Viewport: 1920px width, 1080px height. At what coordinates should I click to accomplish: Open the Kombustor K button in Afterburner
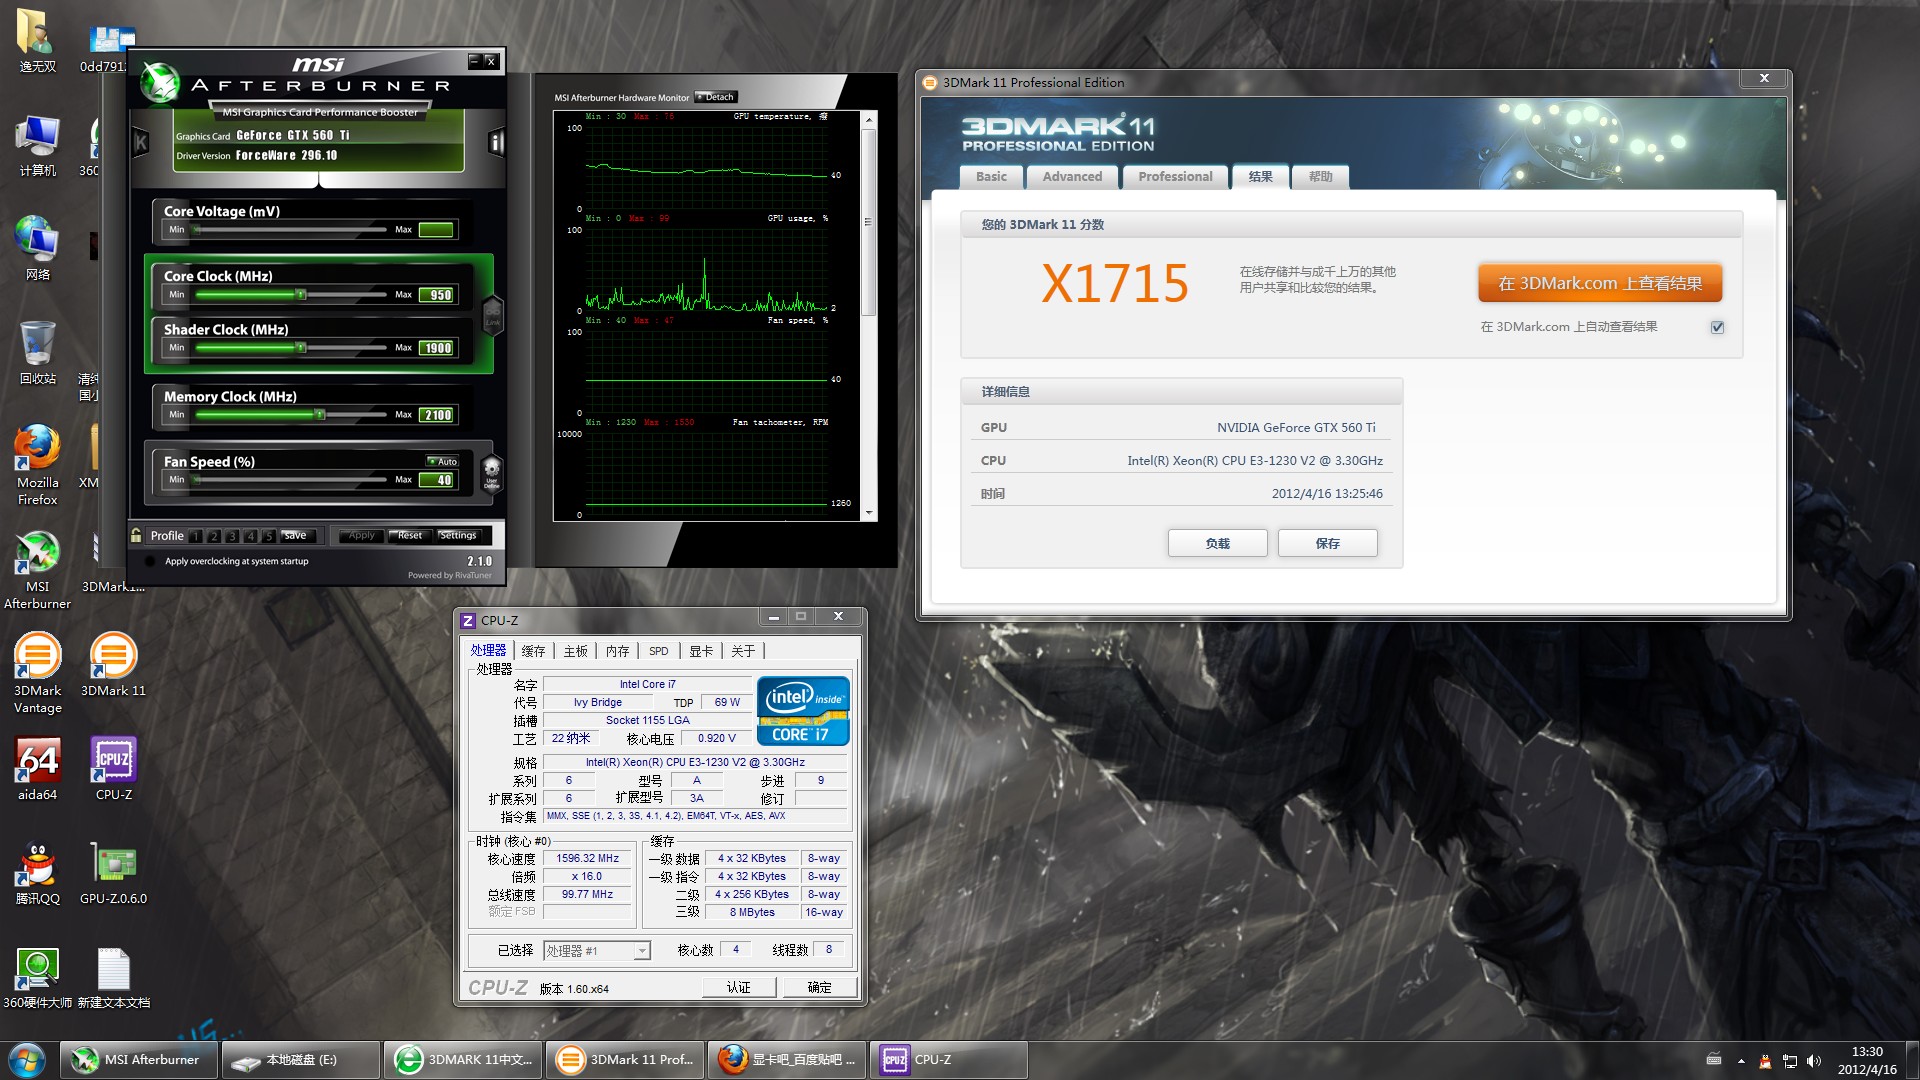pos(141,142)
